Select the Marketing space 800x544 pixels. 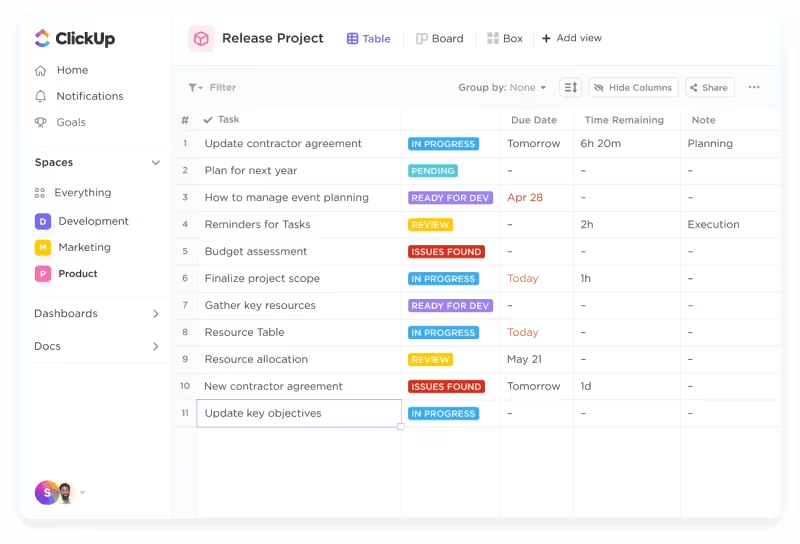point(84,248)
